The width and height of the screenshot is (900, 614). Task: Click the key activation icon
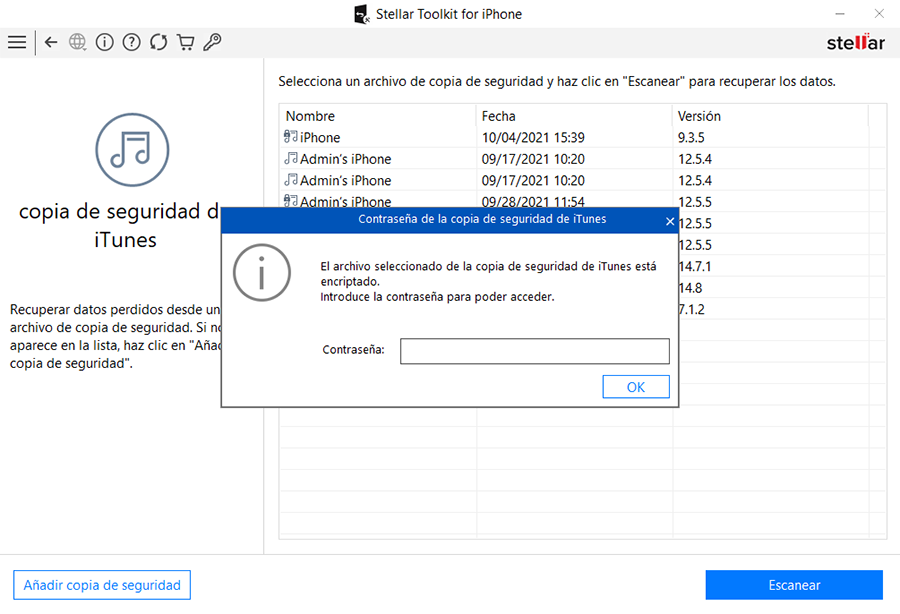coord(212,42)
